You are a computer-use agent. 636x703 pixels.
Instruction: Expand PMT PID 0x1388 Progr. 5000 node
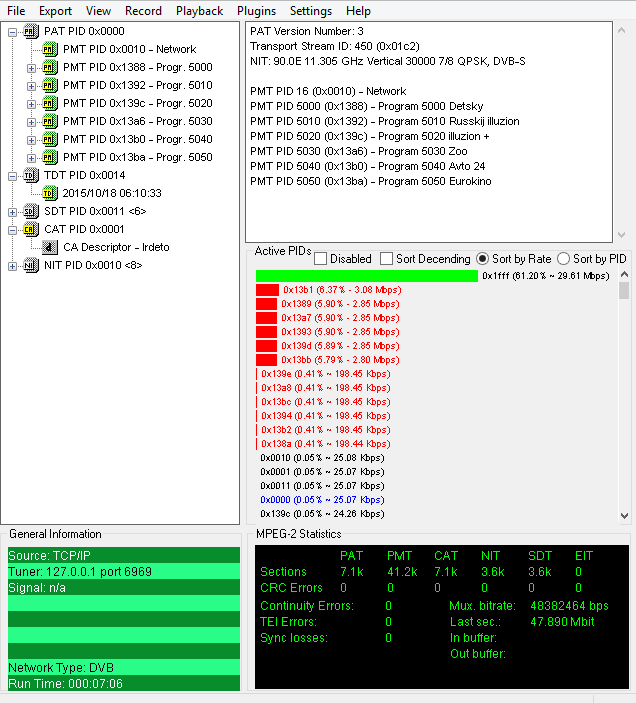(31, 68)
